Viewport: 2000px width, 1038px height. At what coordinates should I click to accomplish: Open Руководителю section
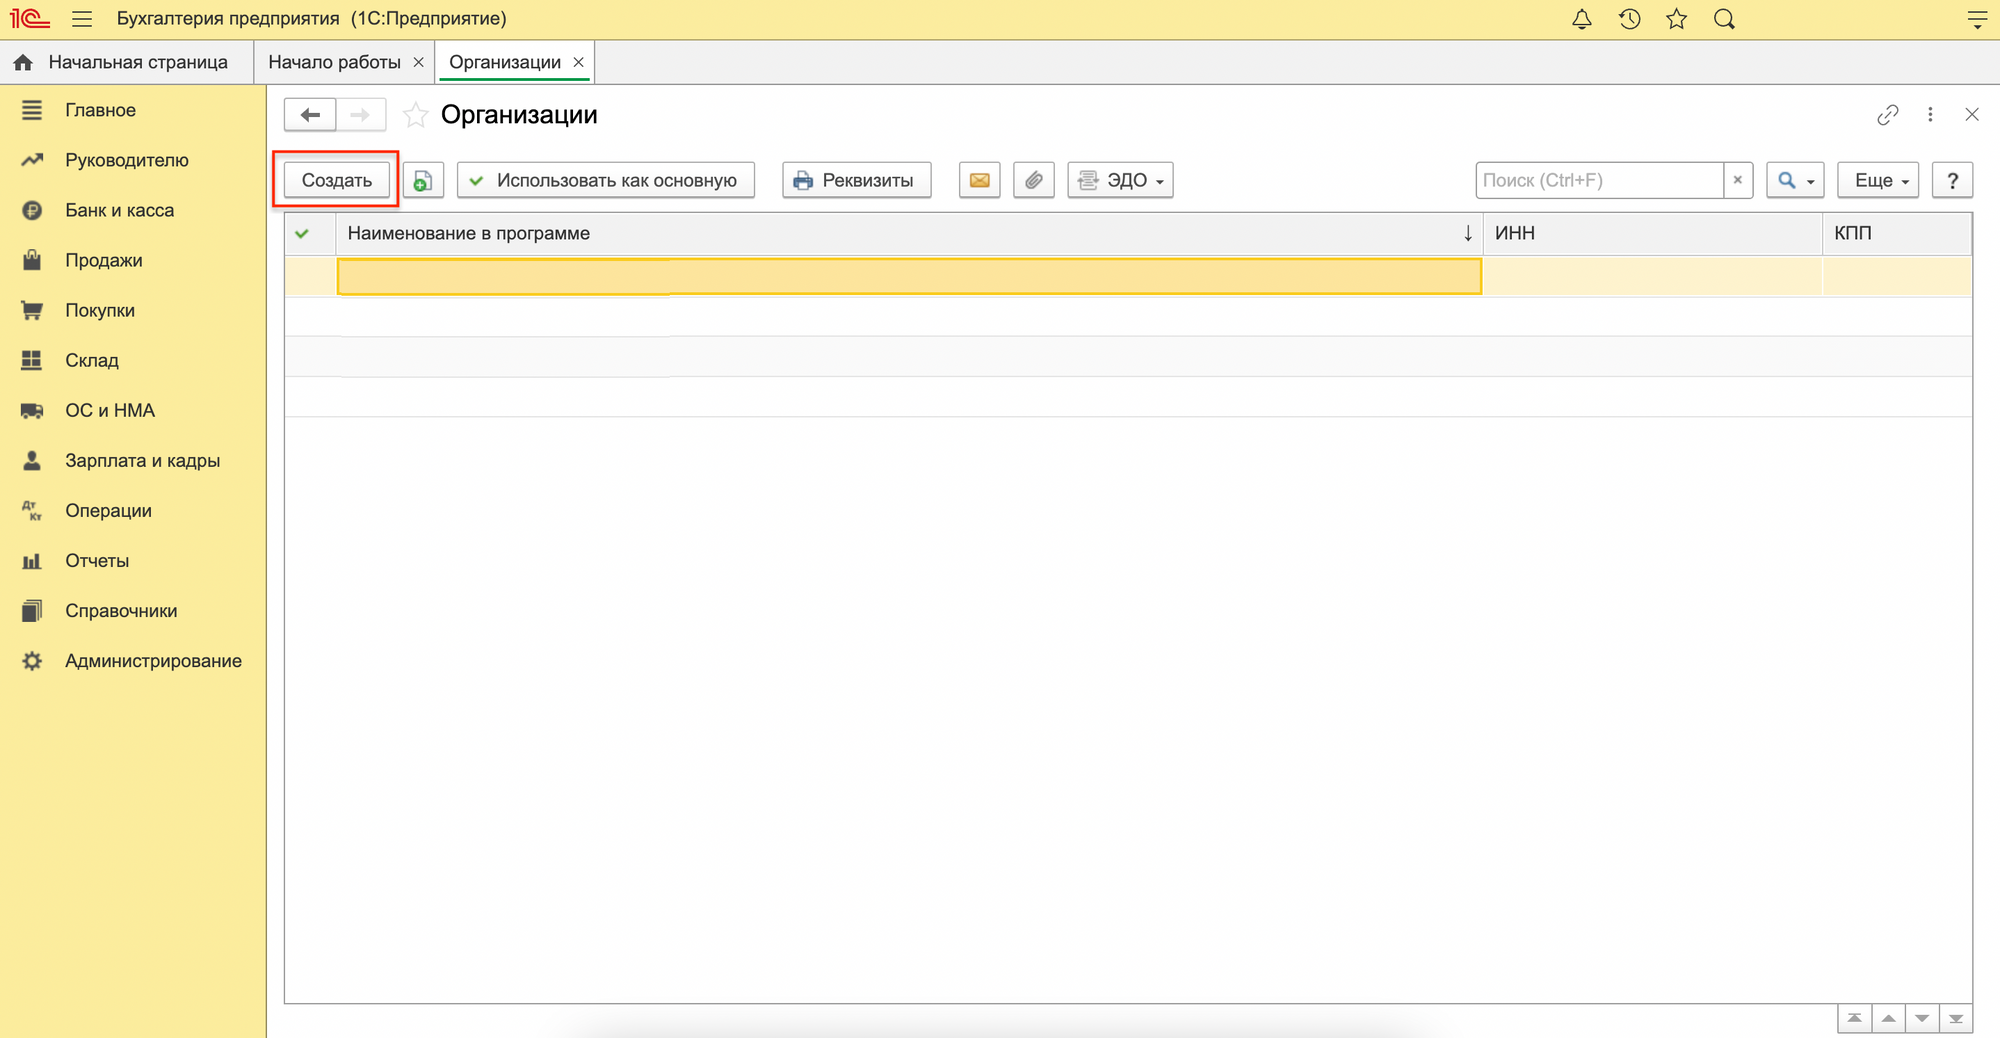(x=126, y=160)
